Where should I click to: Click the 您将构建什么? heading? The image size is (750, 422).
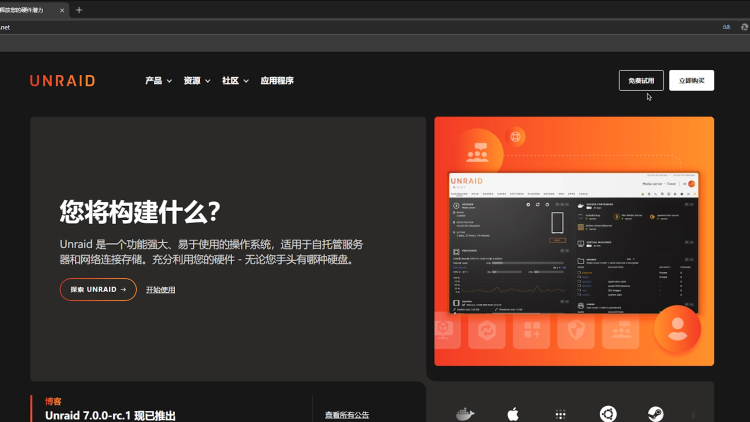pos(140,211)
